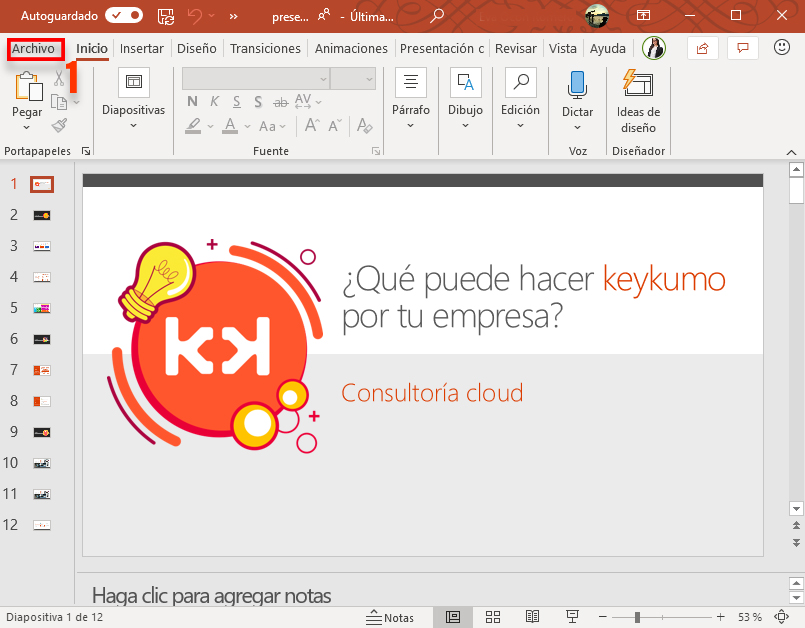Click the text highlight color pen
The height and width of the screenshot is (628, 805).
193,126
